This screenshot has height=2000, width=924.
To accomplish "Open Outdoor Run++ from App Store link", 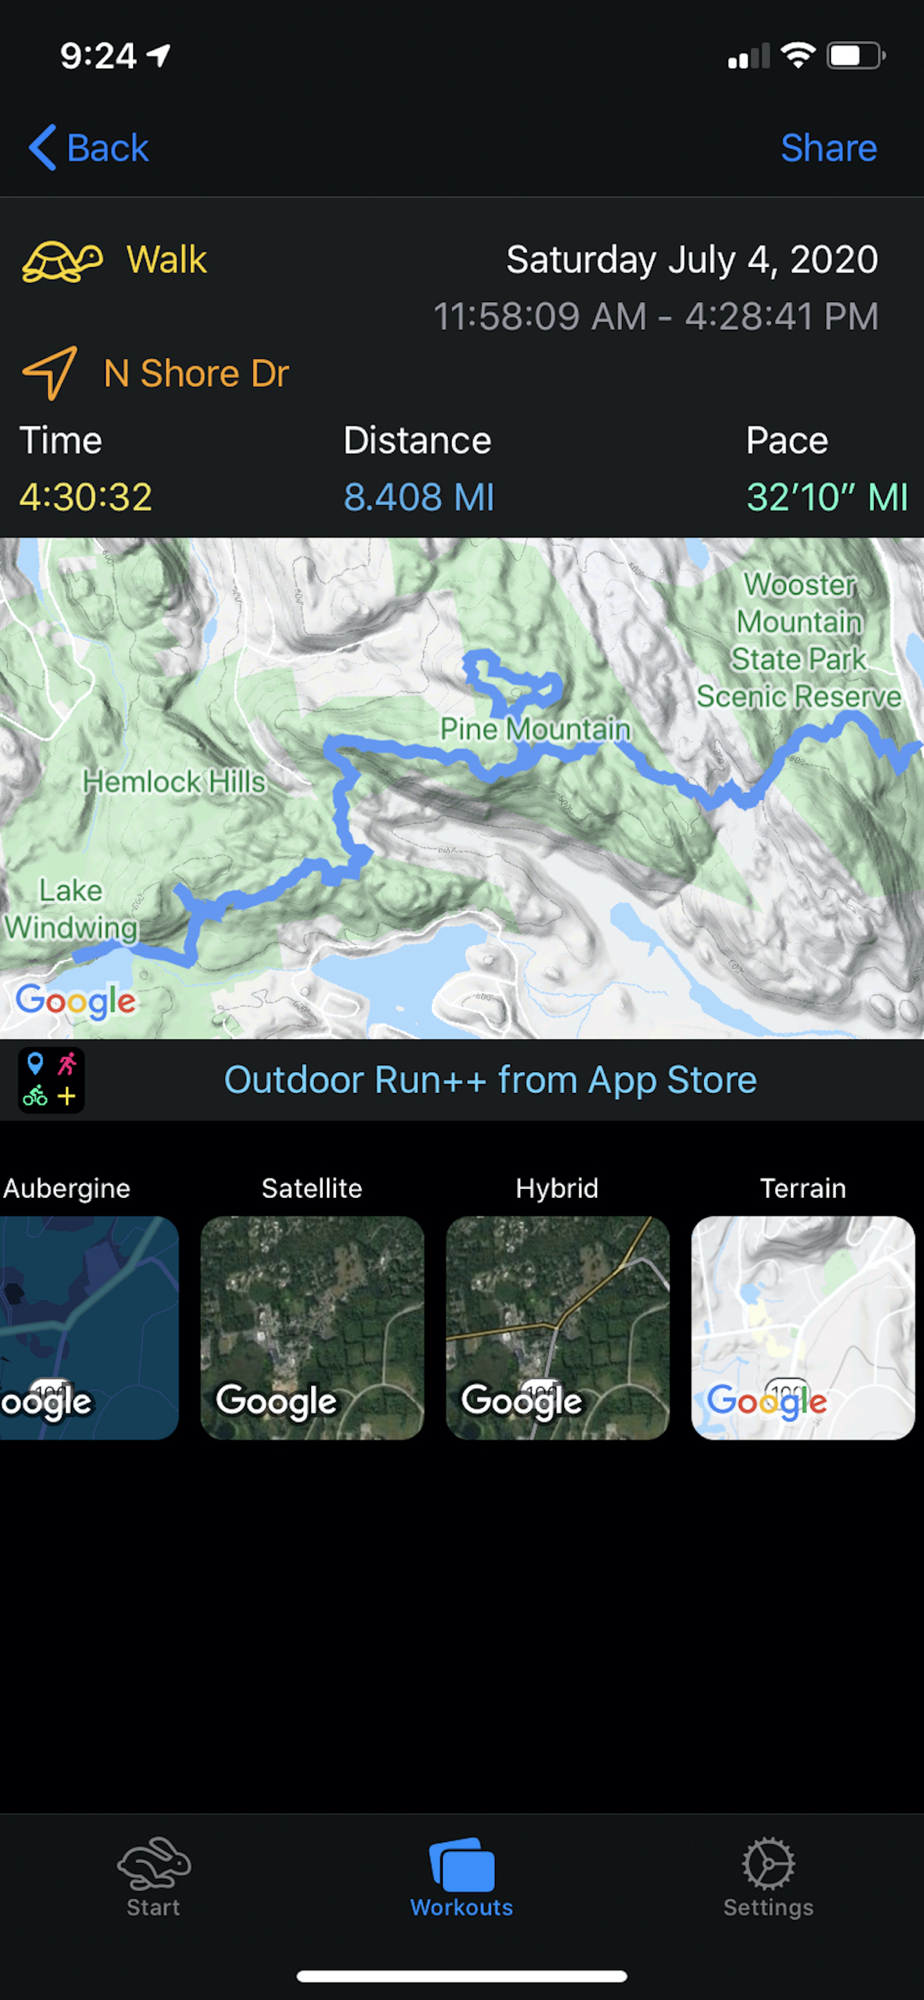I will (490, 1080).
